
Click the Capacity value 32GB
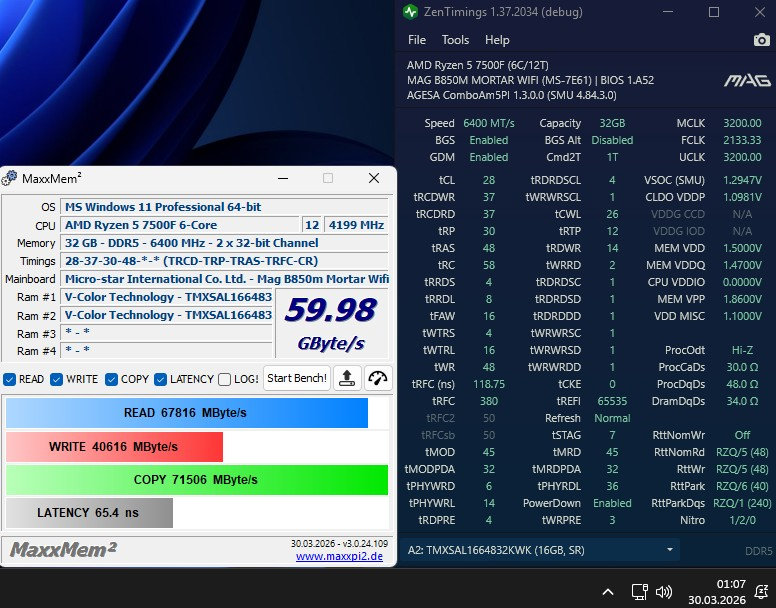(612, 123)
